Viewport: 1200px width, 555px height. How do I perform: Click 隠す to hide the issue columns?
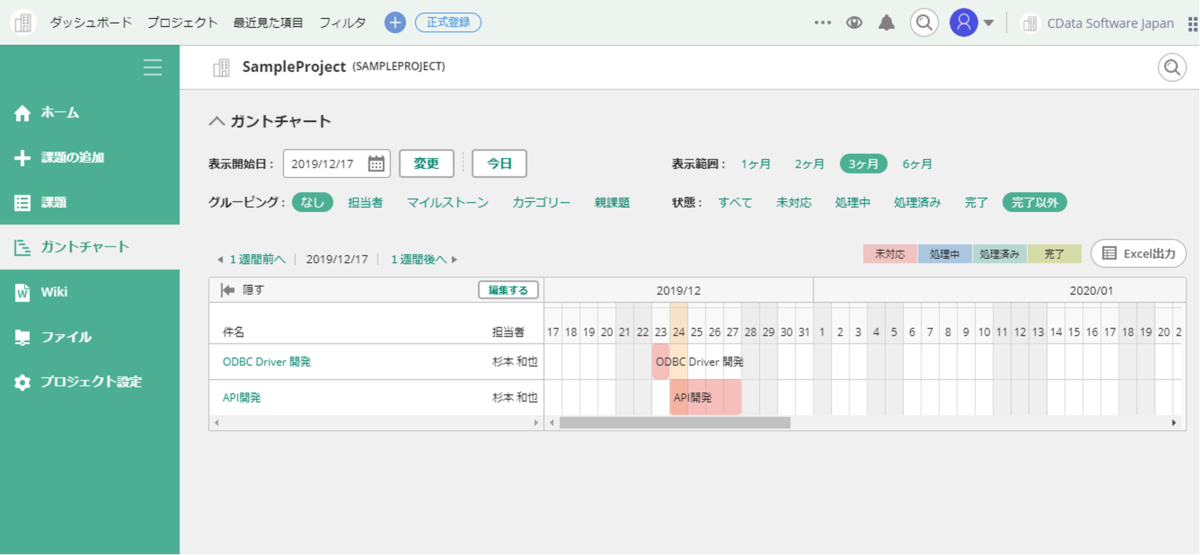coord(243,290)
